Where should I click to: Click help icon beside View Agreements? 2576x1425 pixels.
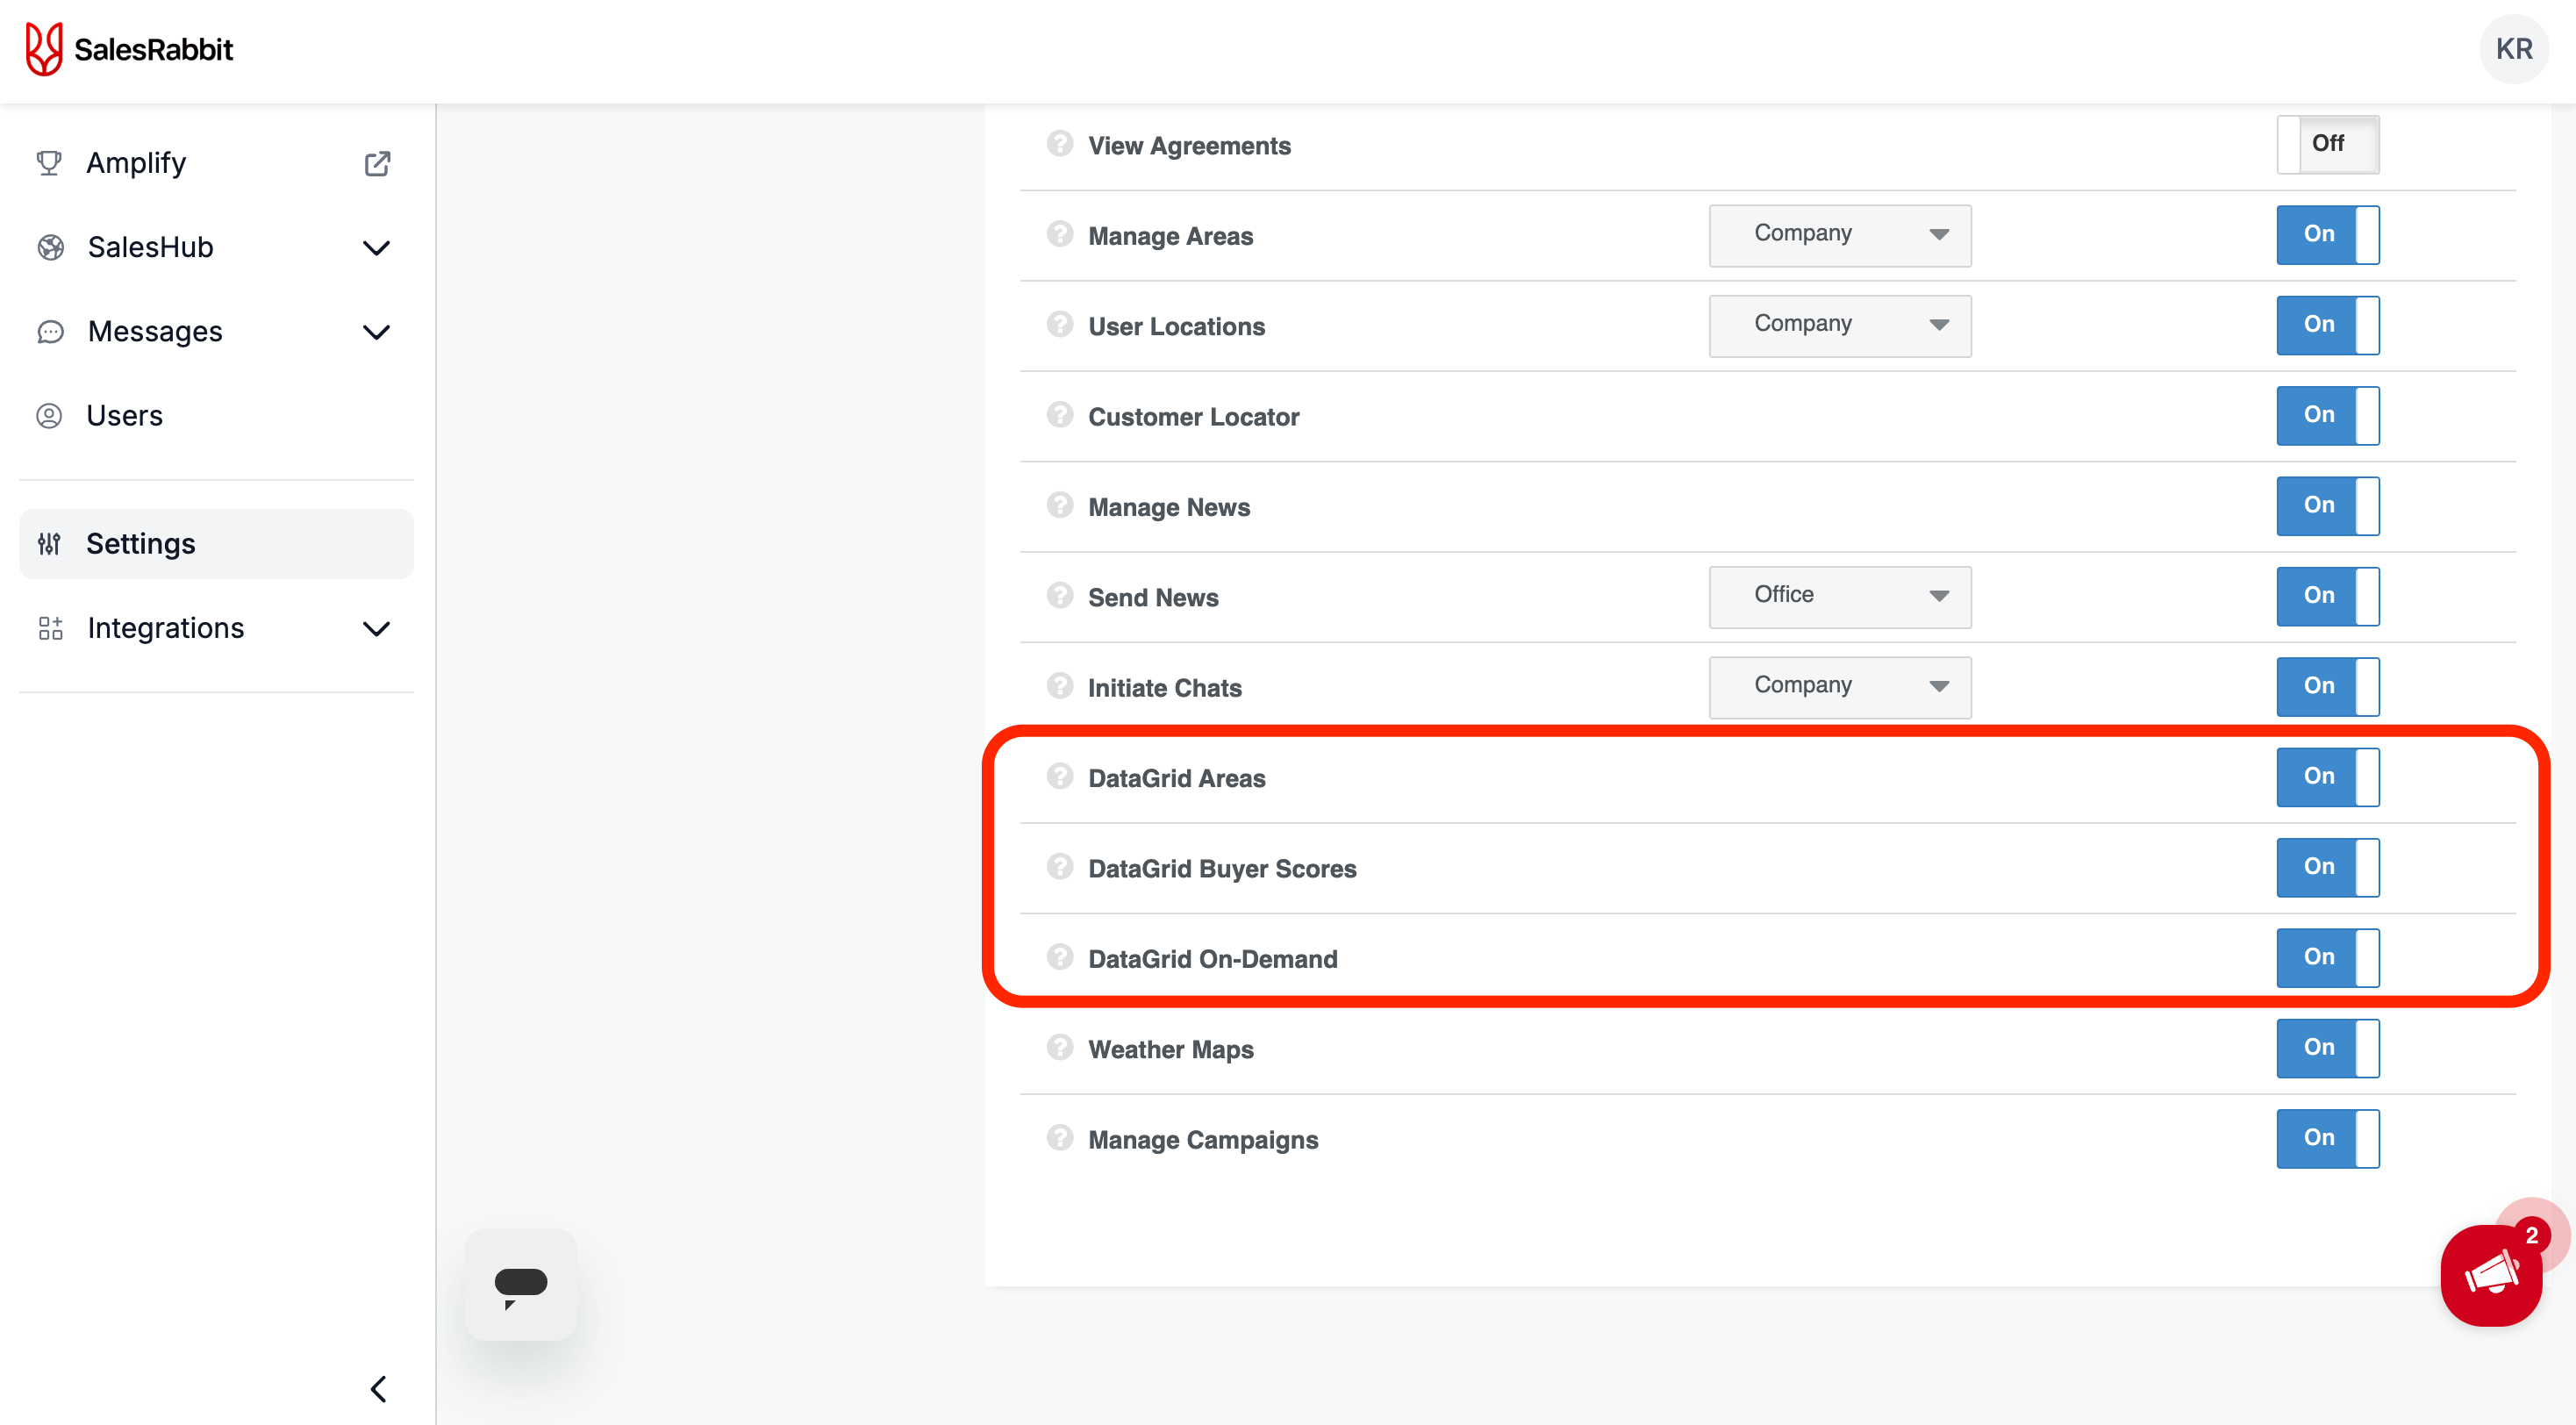coord(1059,144)
